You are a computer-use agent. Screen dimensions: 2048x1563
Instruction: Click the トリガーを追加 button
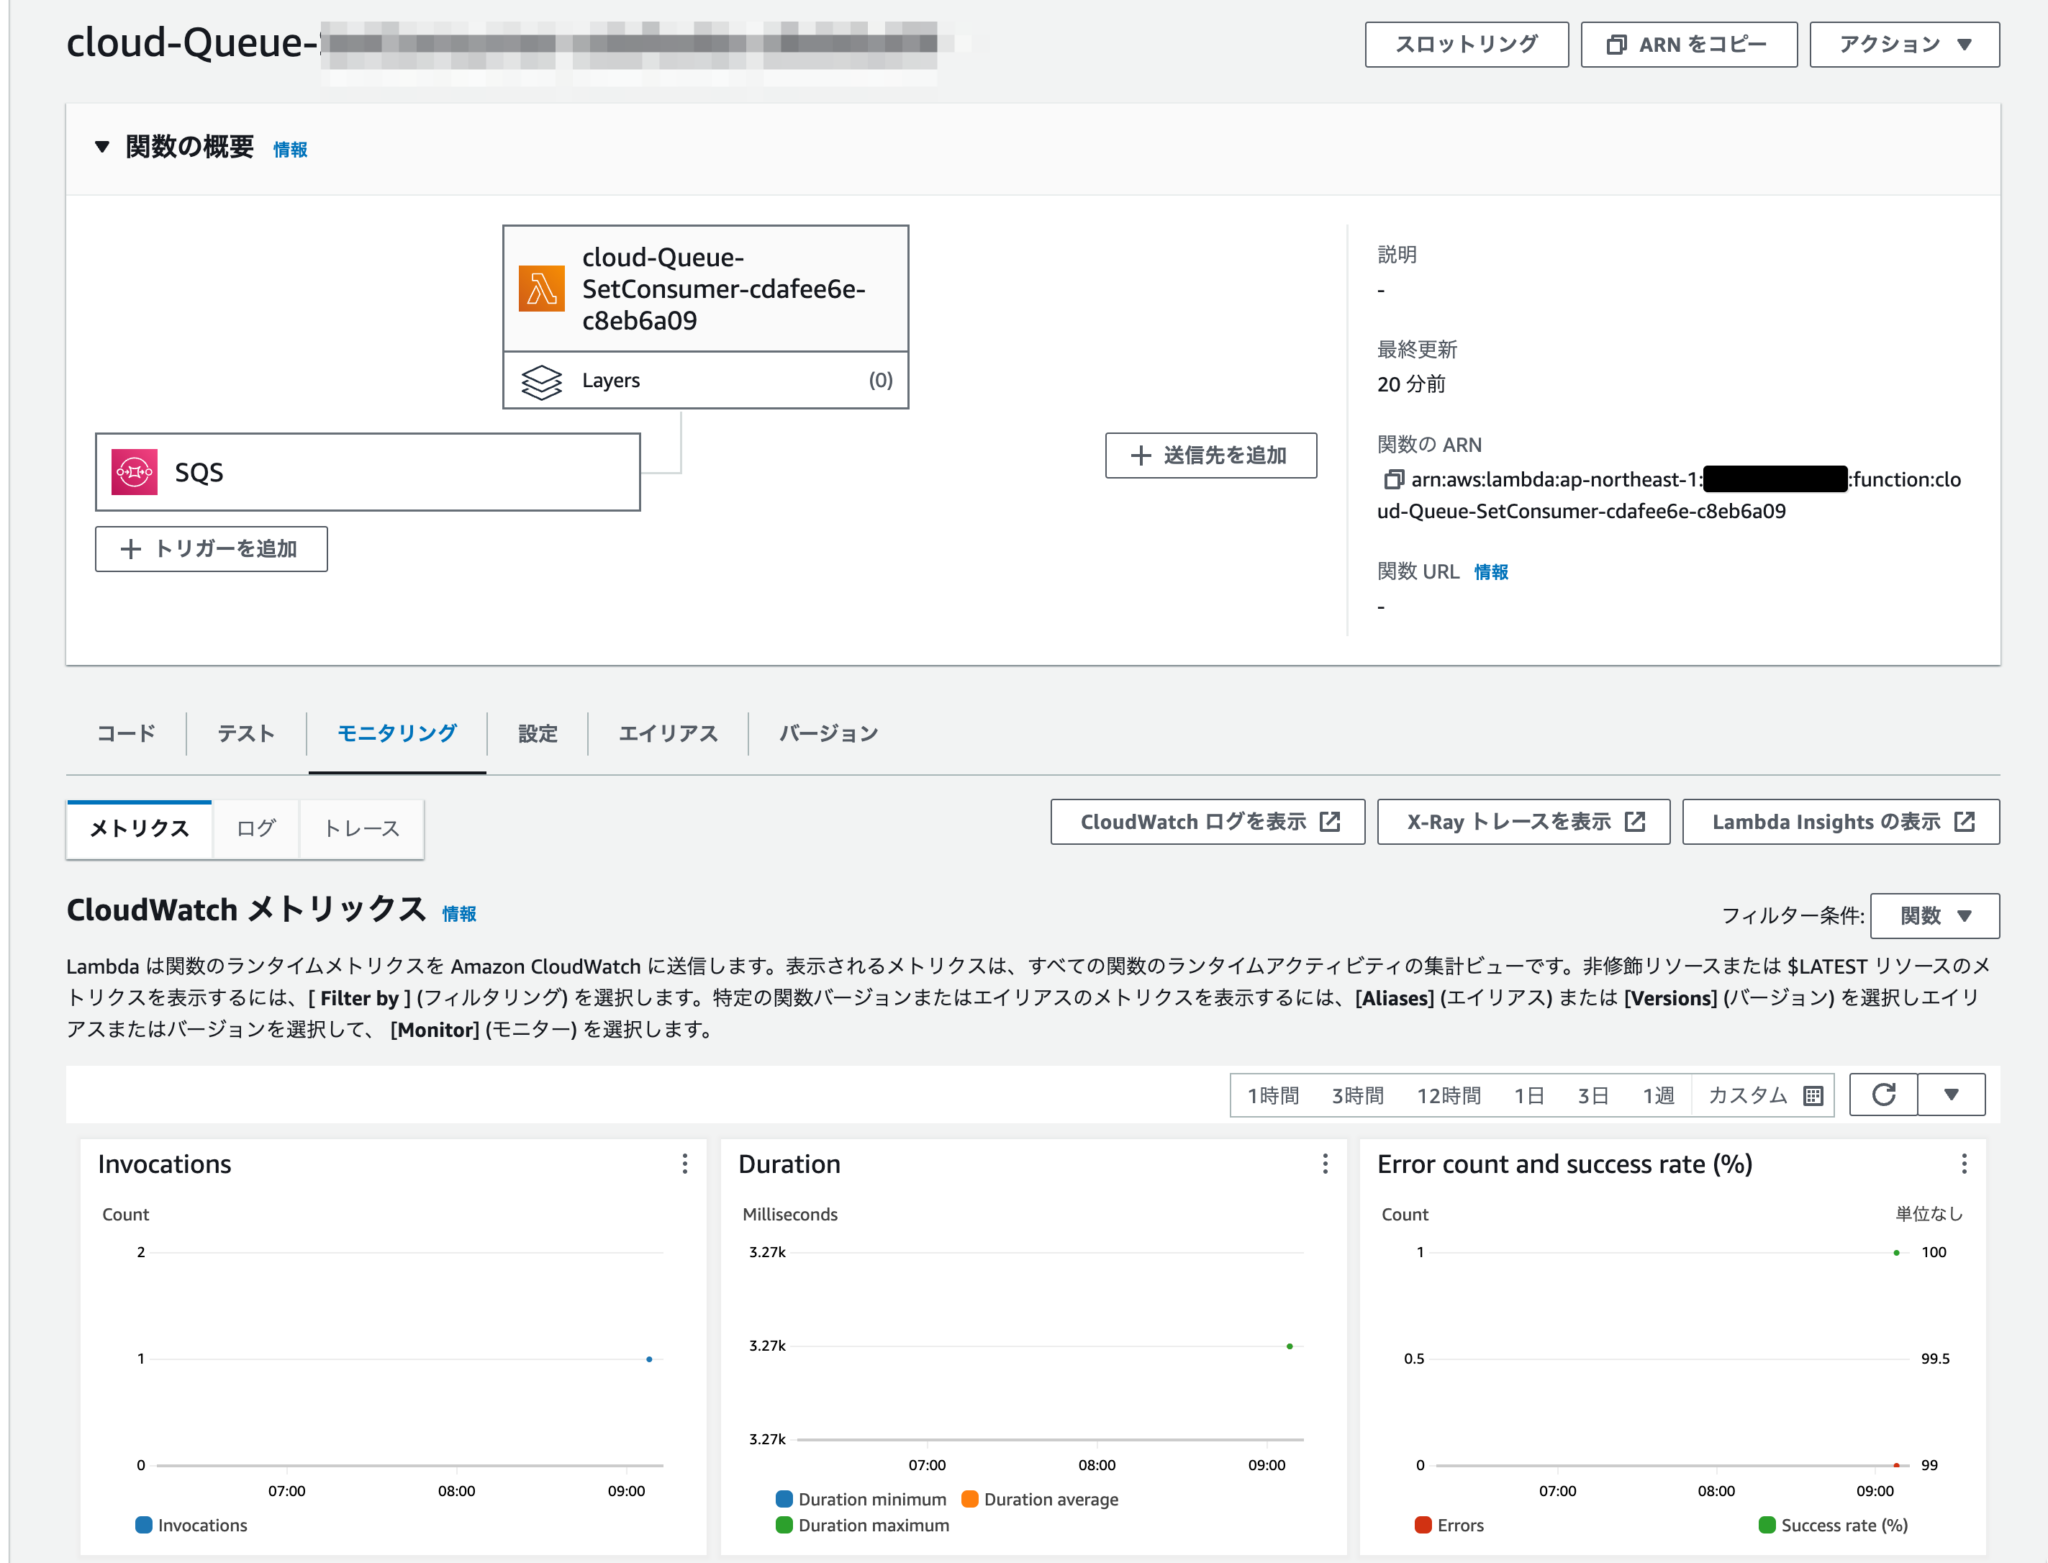211,548
